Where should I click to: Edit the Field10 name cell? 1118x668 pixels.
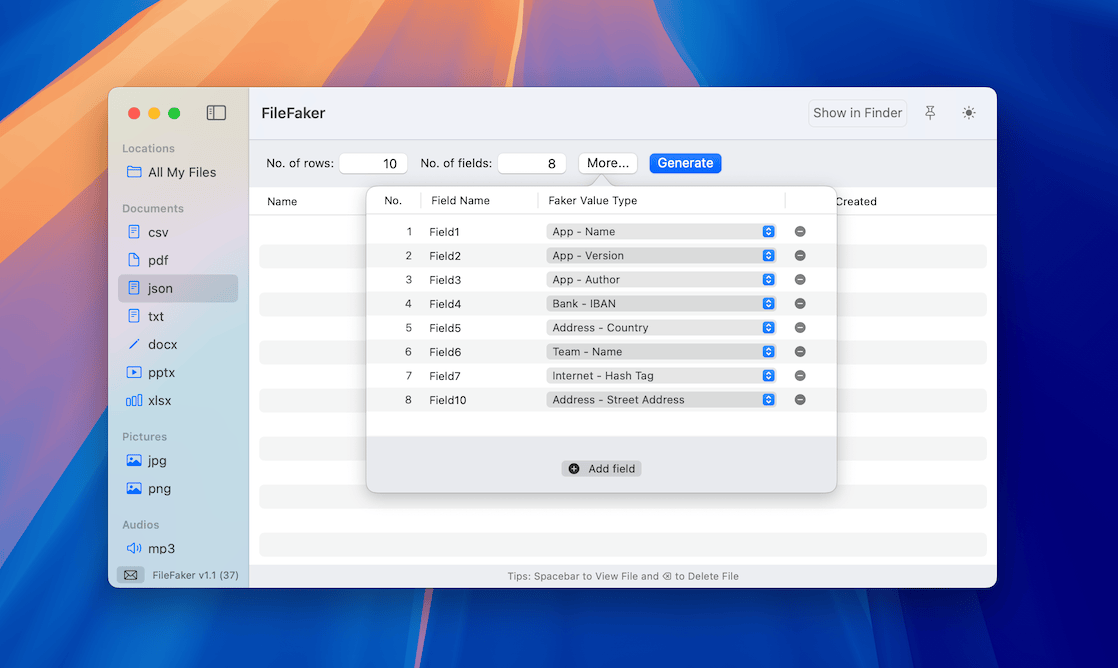[448, 400]
